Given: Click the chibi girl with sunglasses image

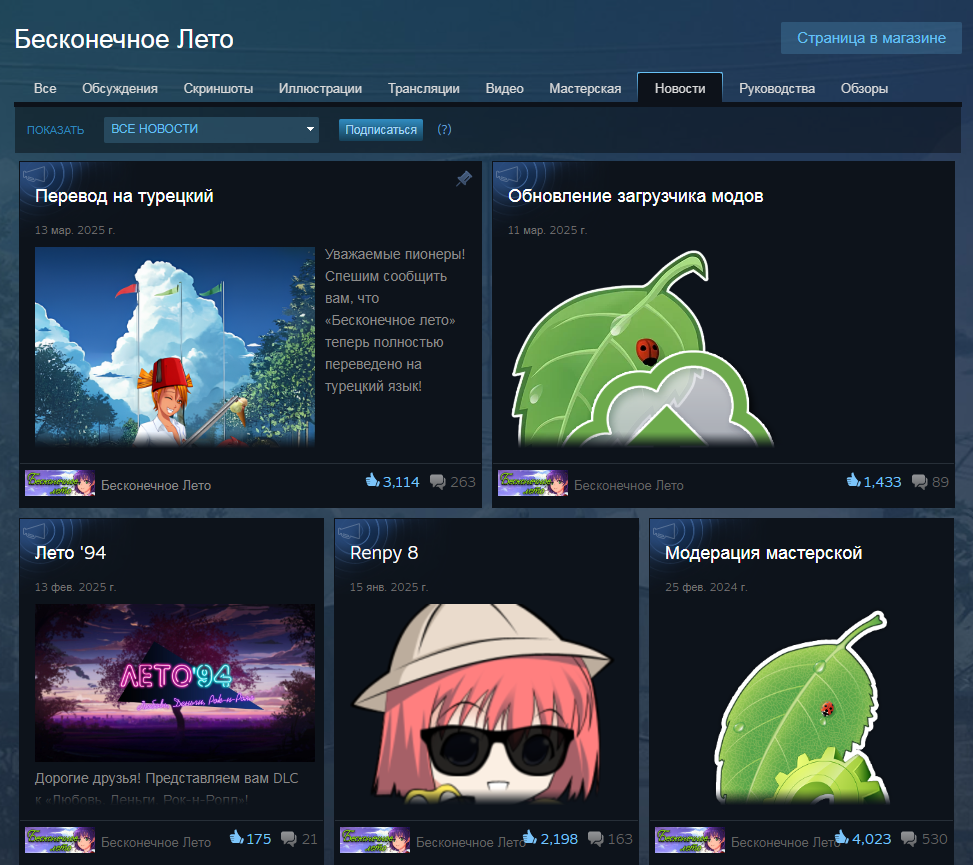Looking at the screenshot, I should tap(483, 702).
